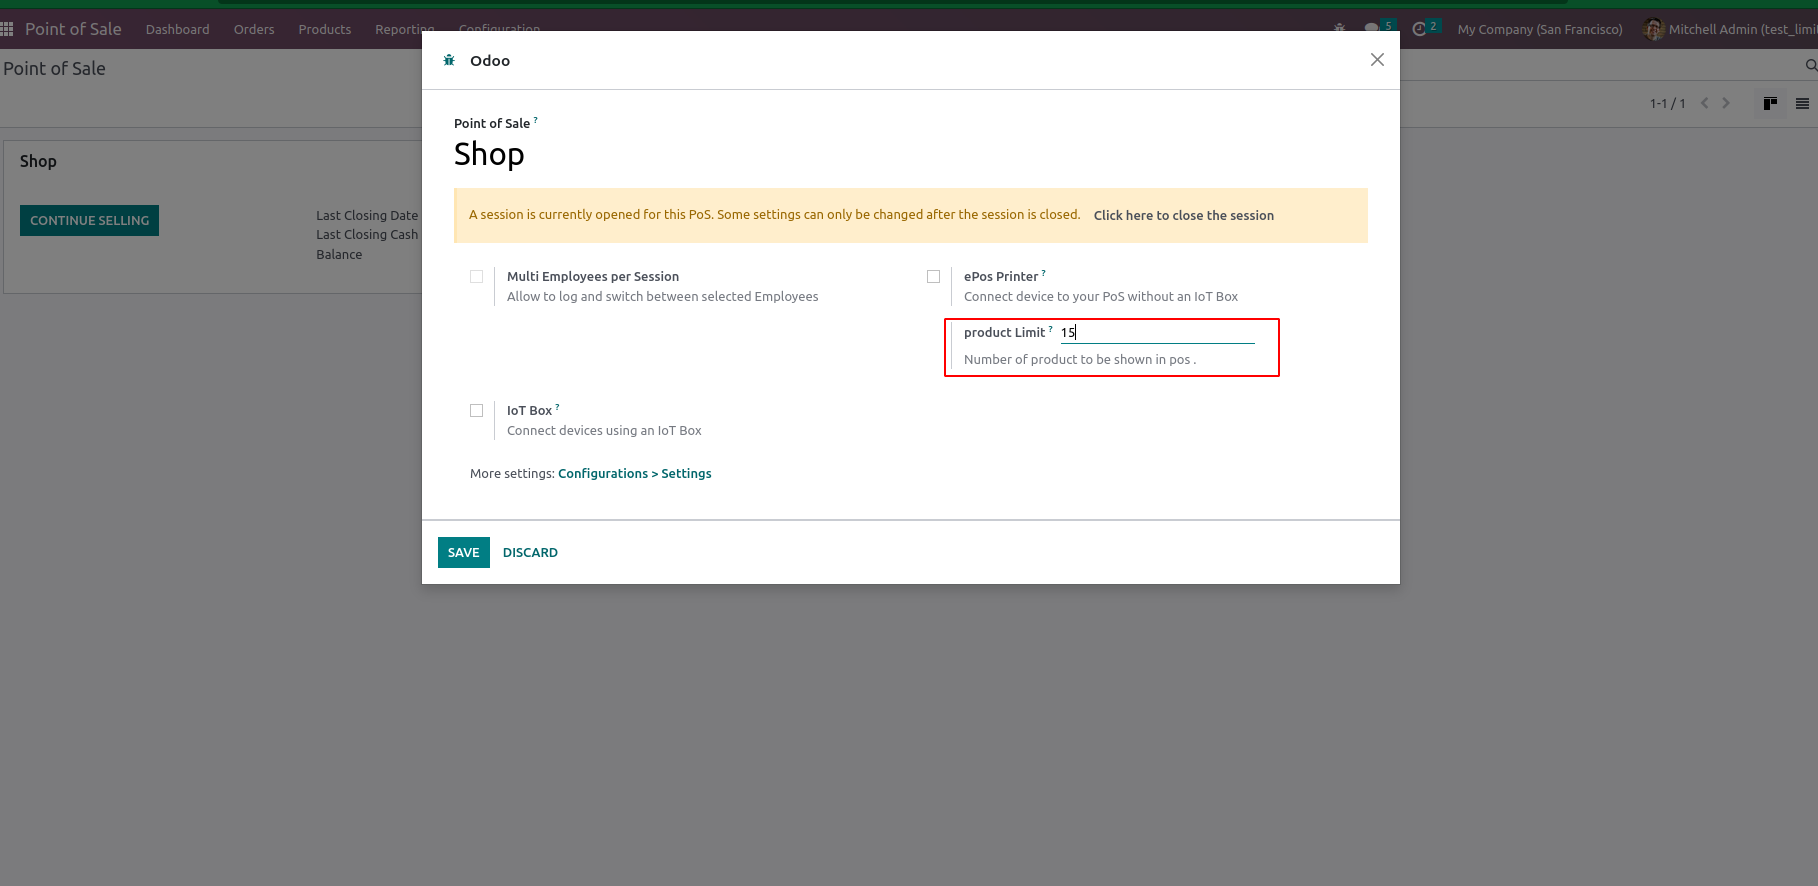1818x886 pixels.
Task: Open the Dashboard menu
Action: click(178, 29)
